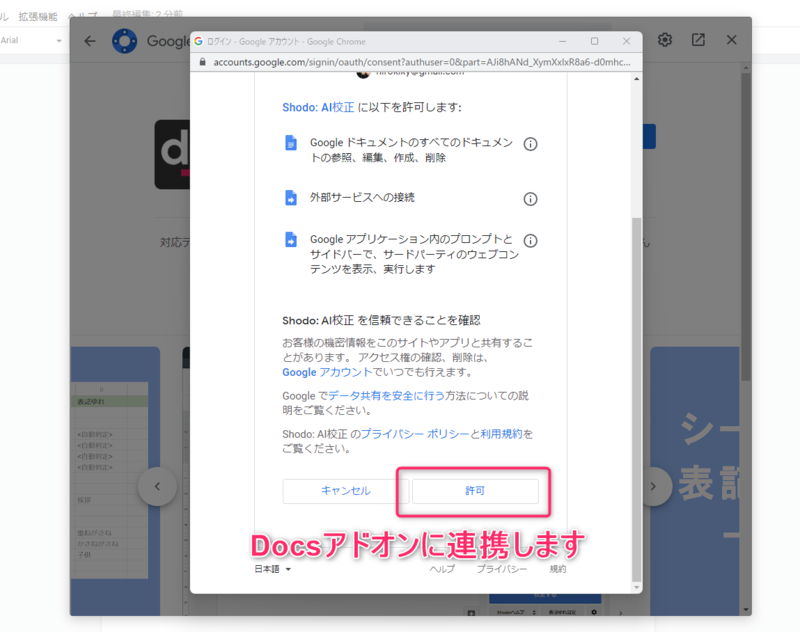The image size is (800, 632).
Task: Open Marketplace settings gear icon
Action: 665,40
